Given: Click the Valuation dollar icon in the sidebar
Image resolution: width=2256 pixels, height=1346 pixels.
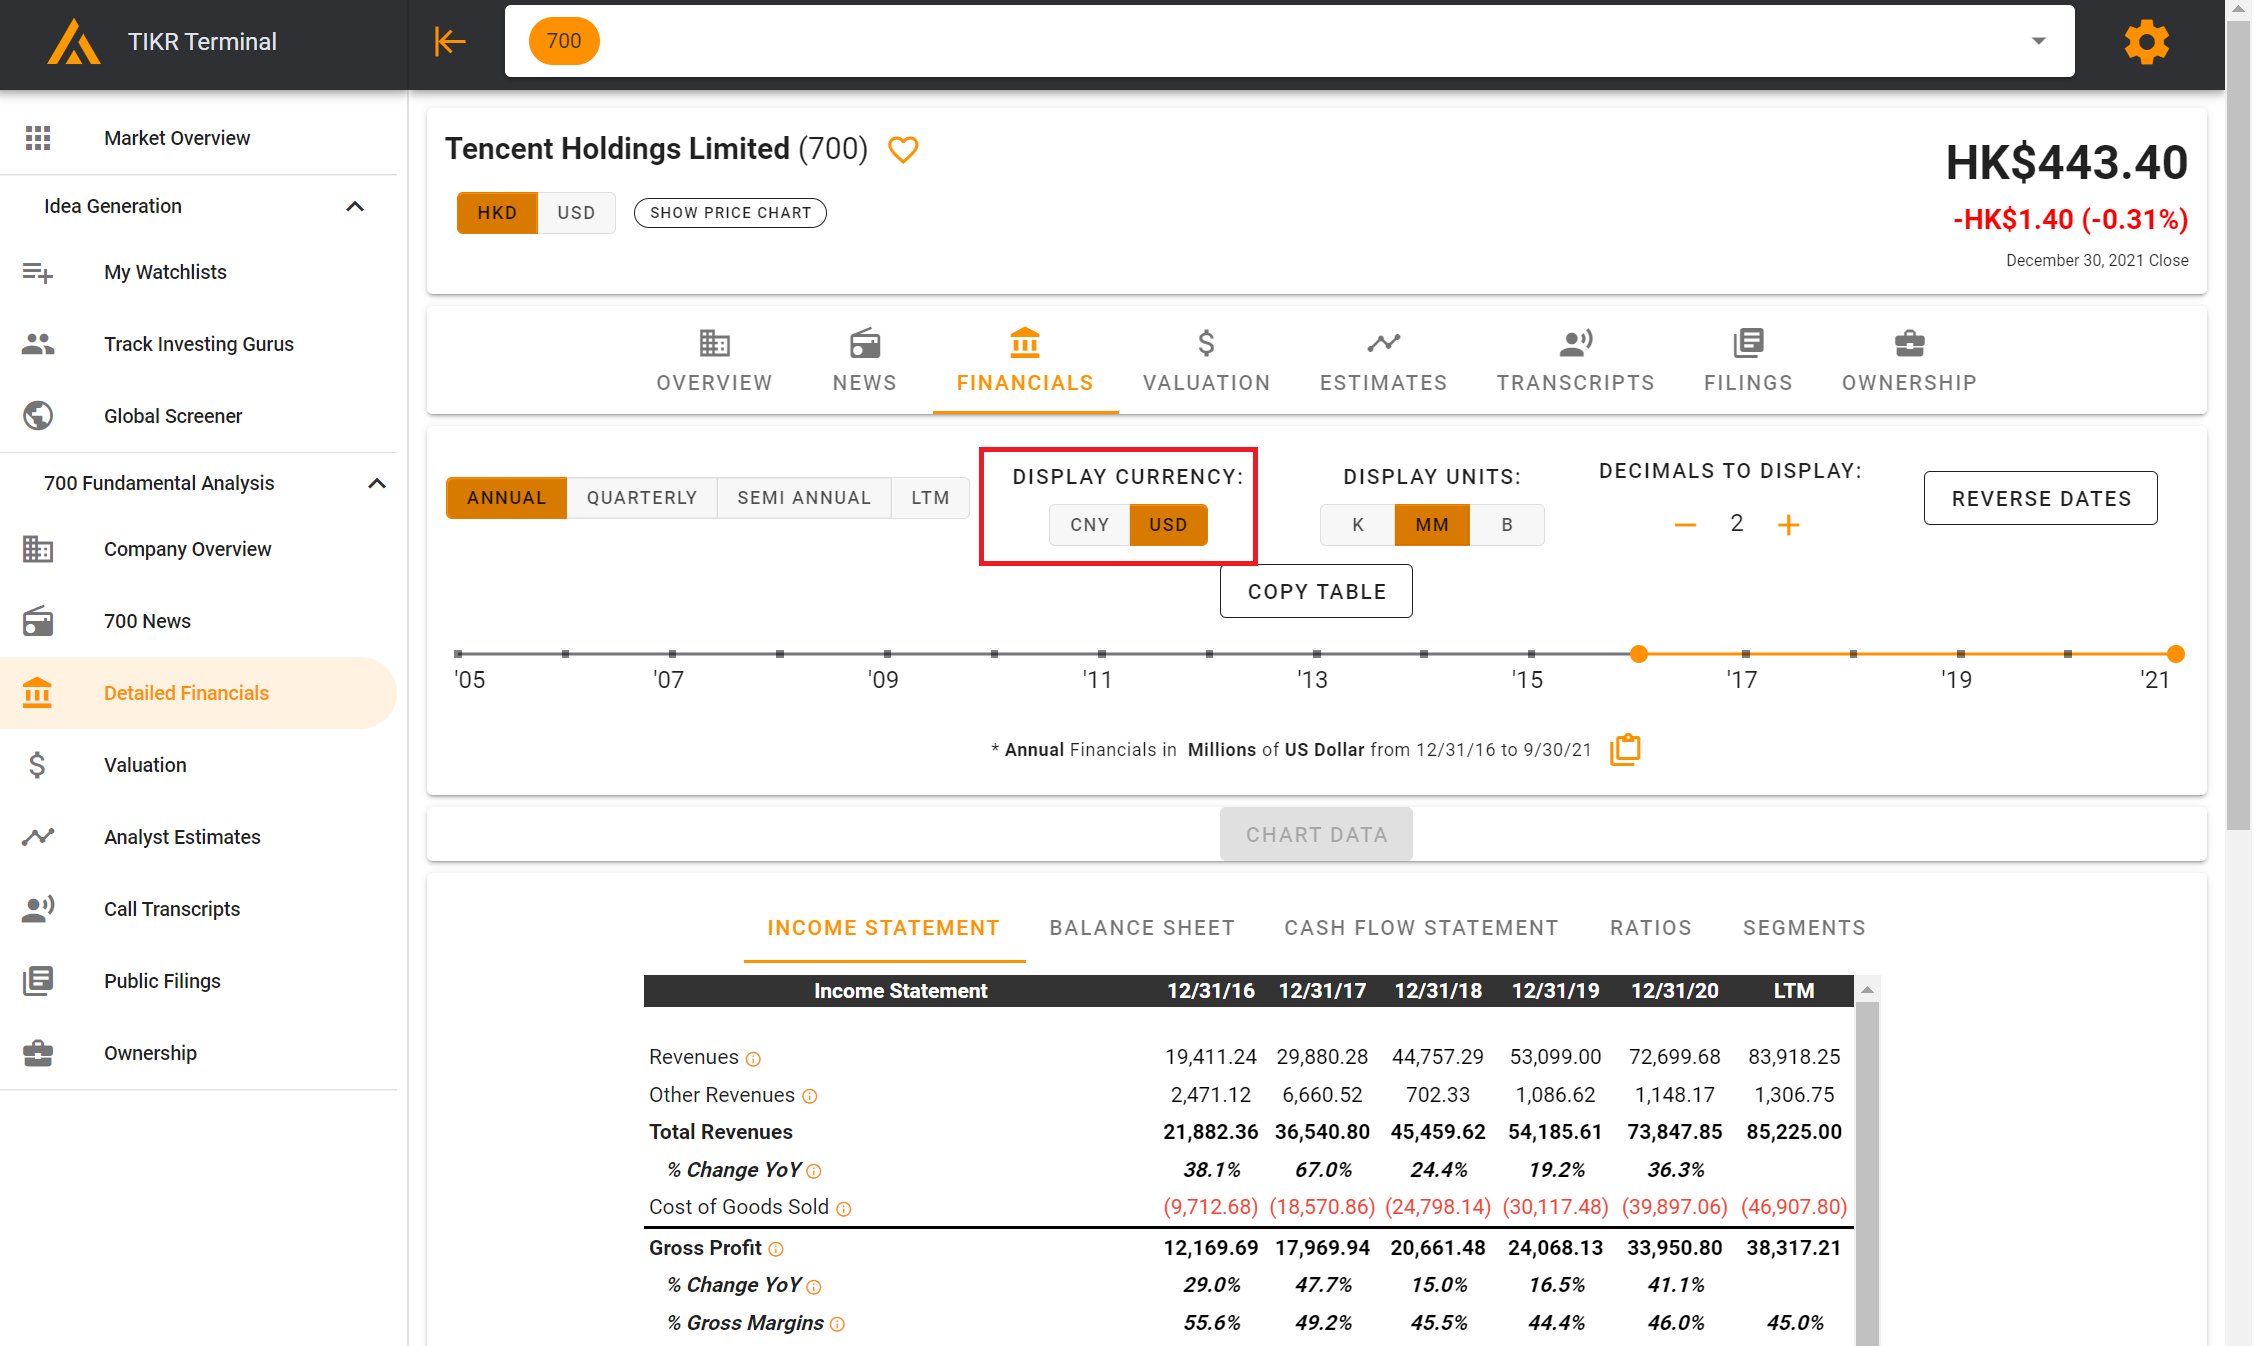Looking at the screenshot, I should [38, 765].
